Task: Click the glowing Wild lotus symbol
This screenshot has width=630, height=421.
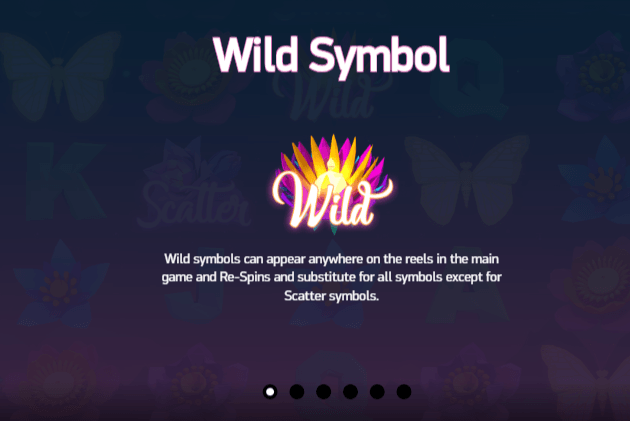Action: [x=332, y=185]
